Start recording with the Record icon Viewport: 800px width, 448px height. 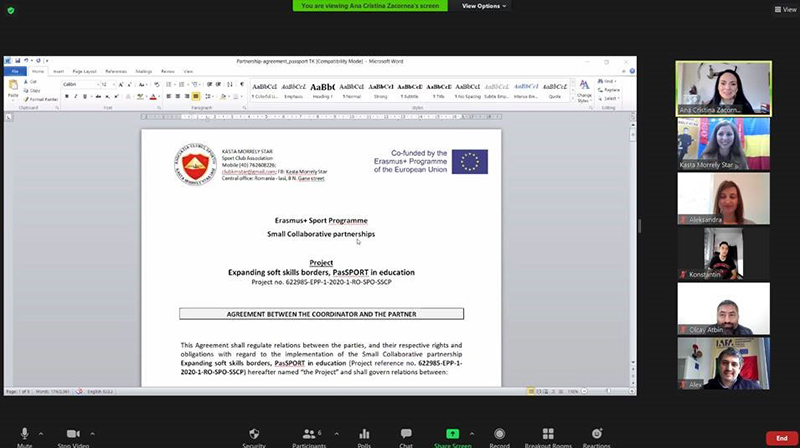[499, 434]
